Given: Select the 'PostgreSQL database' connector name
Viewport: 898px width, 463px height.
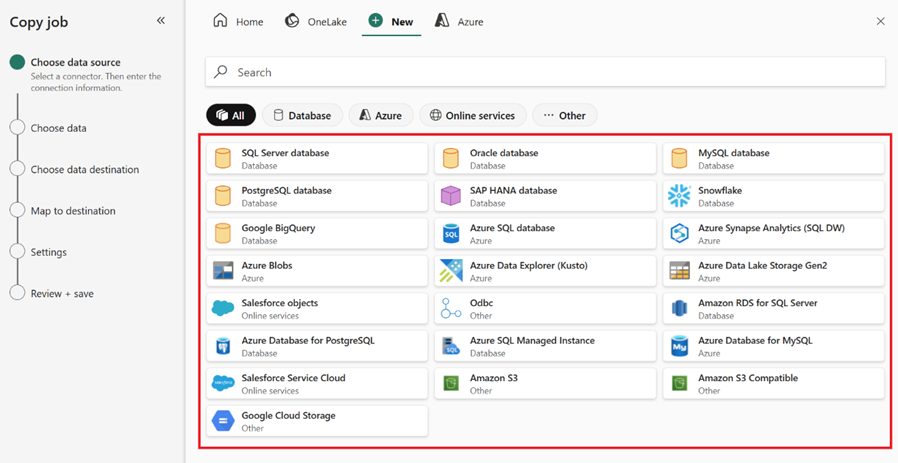Looking at the screenshot, I should click(x=286, y=190).
